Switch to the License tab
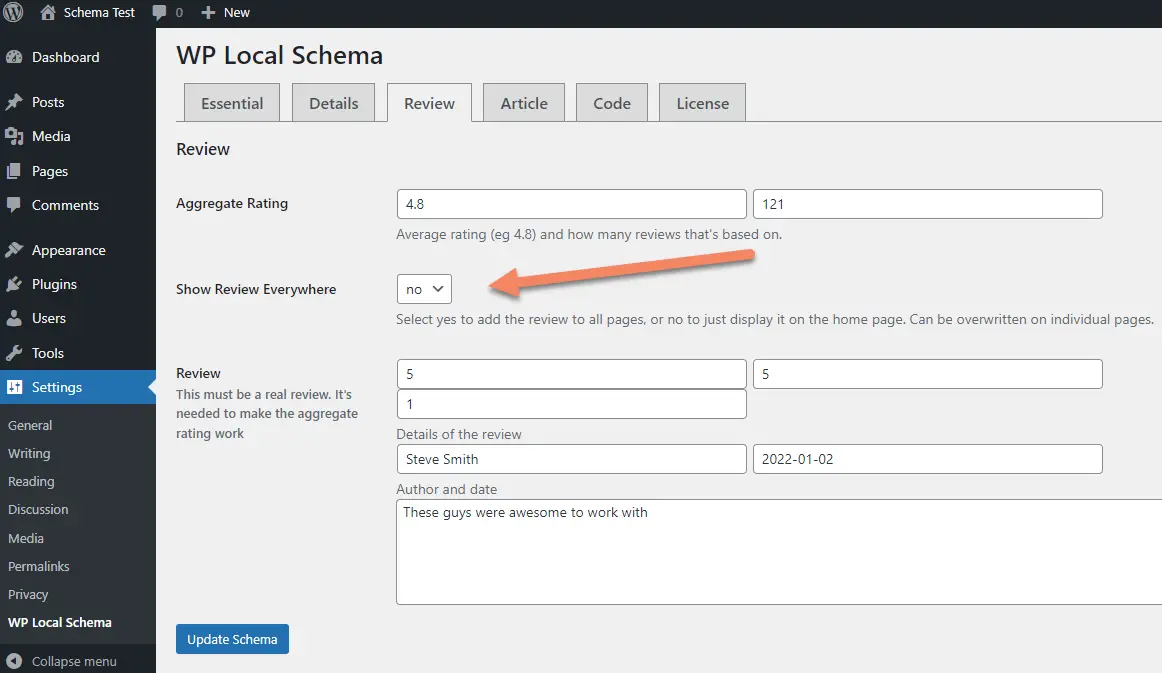 [701, 102]
